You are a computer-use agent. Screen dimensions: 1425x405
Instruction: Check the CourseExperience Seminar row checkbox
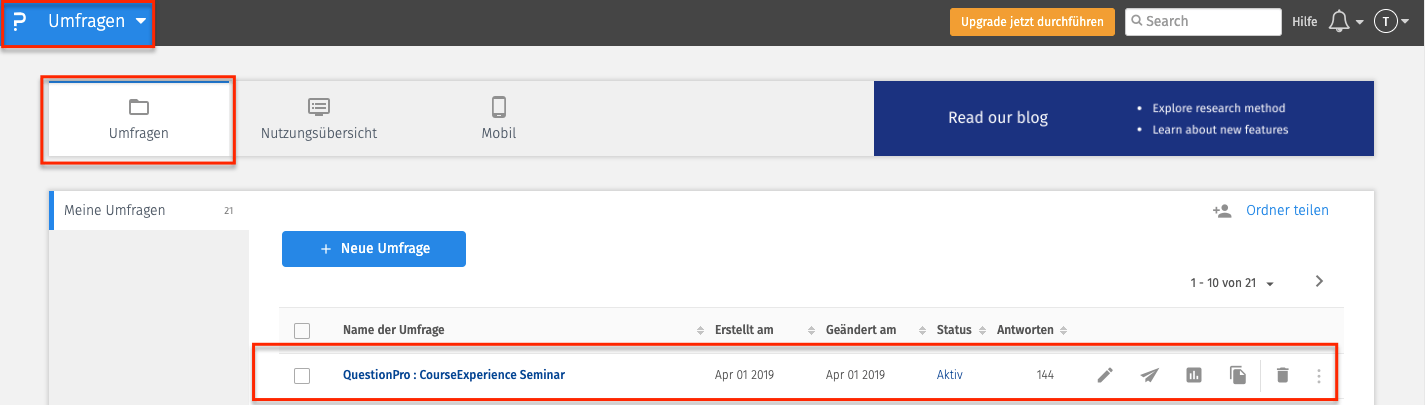302,376
